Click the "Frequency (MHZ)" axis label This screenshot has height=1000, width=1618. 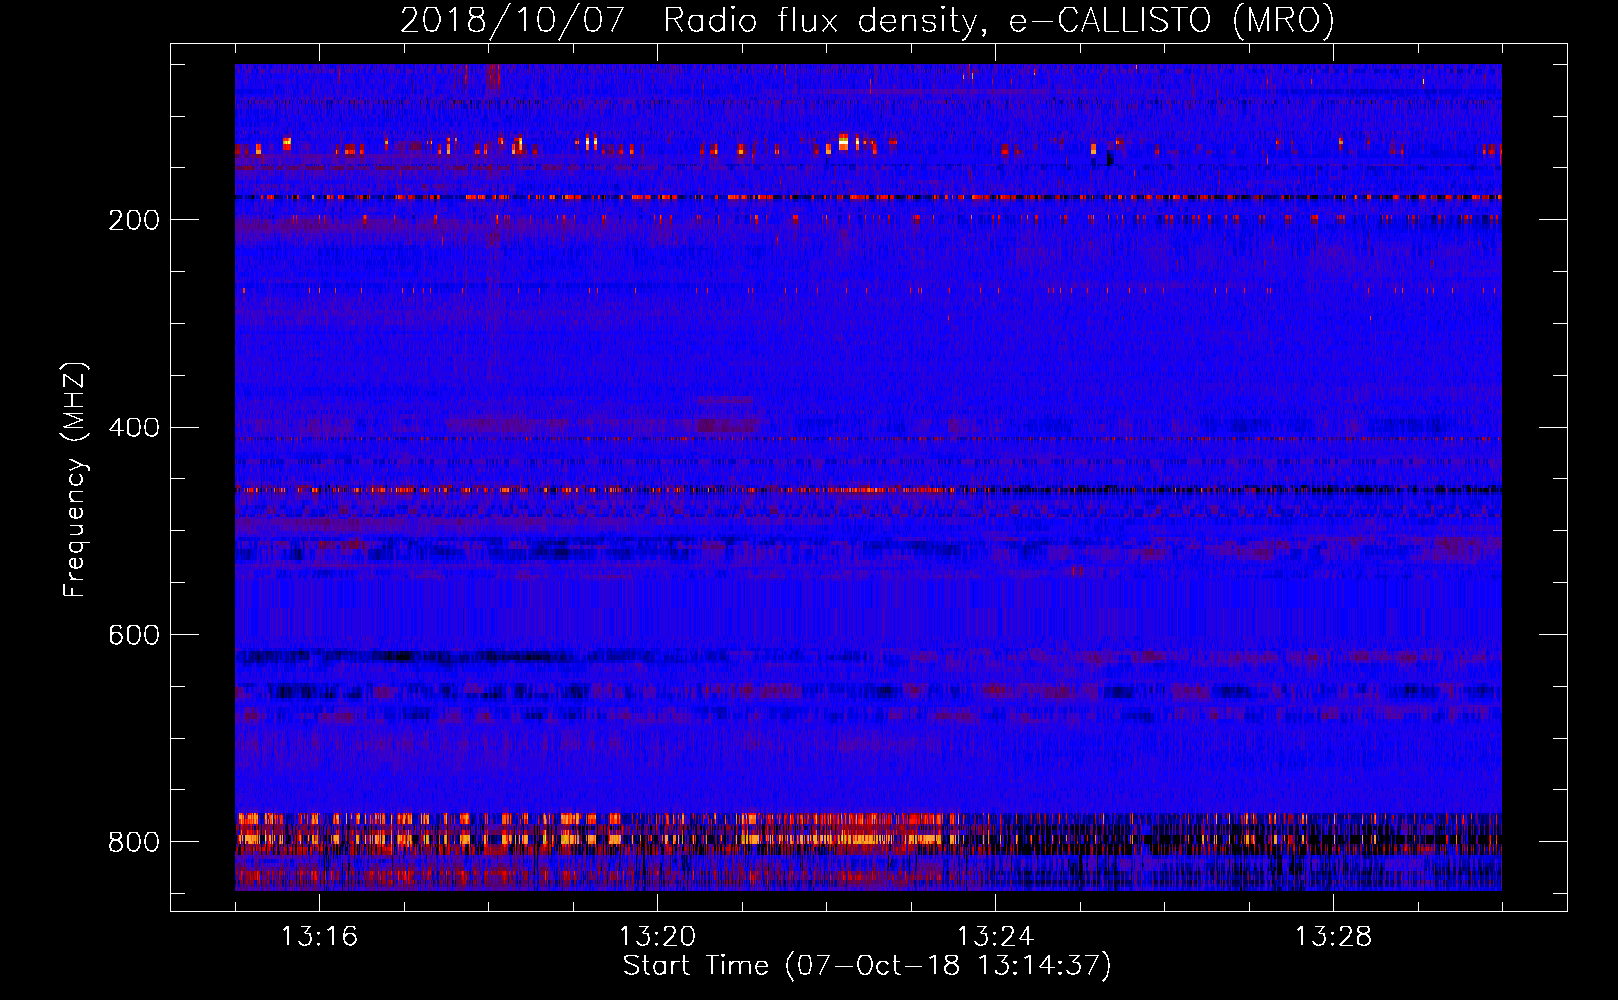point(75,480)
